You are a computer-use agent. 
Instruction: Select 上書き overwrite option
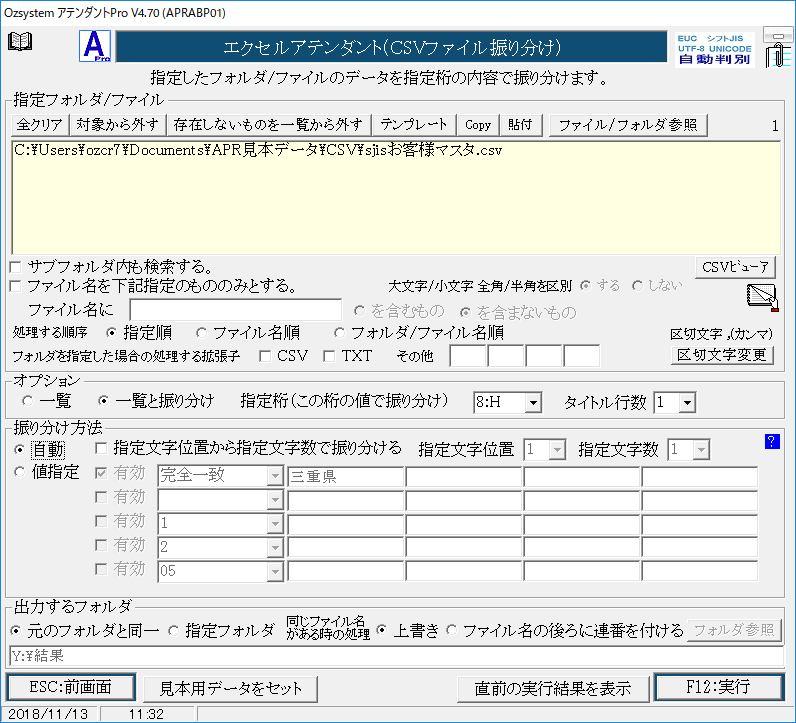(381, 631)
